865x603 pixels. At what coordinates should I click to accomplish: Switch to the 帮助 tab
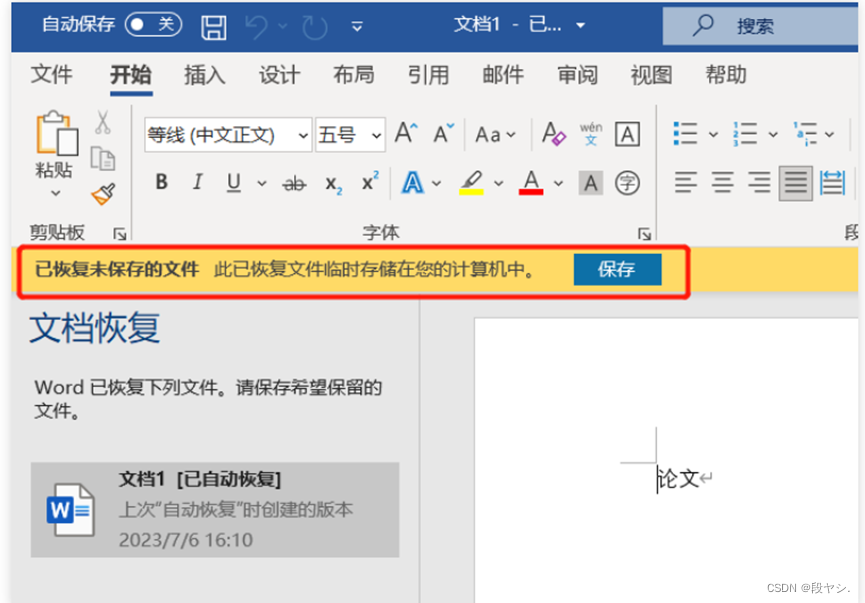(x=726, y=74)
